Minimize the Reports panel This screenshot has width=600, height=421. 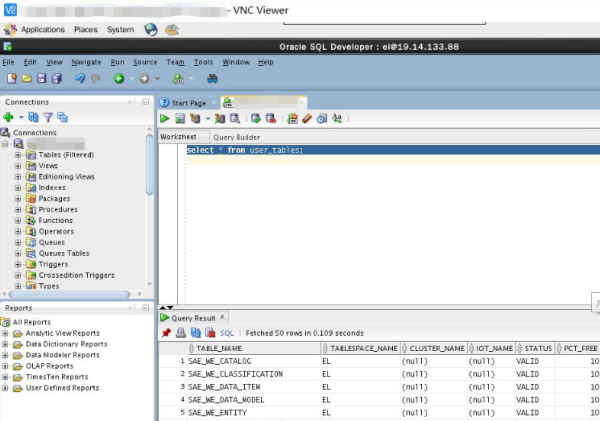[145, 308]
